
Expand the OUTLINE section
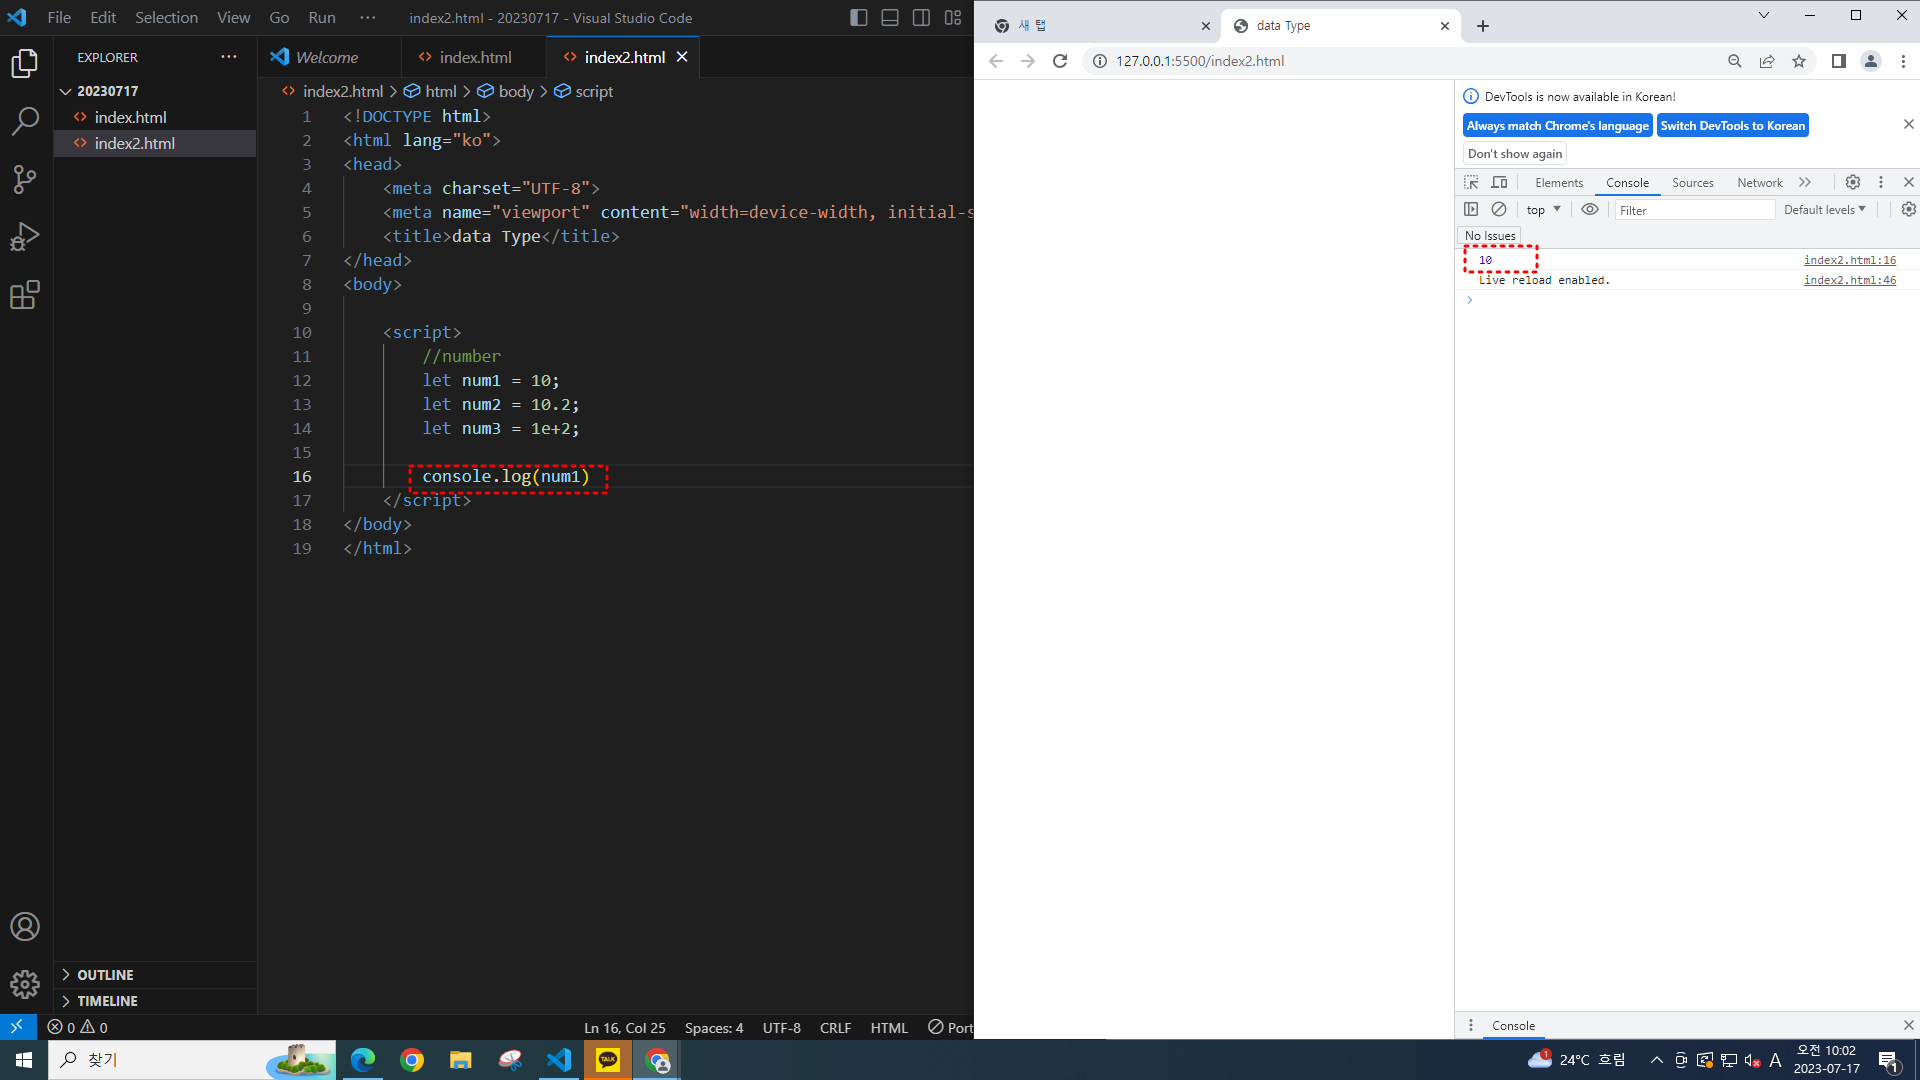pos(105,975)
